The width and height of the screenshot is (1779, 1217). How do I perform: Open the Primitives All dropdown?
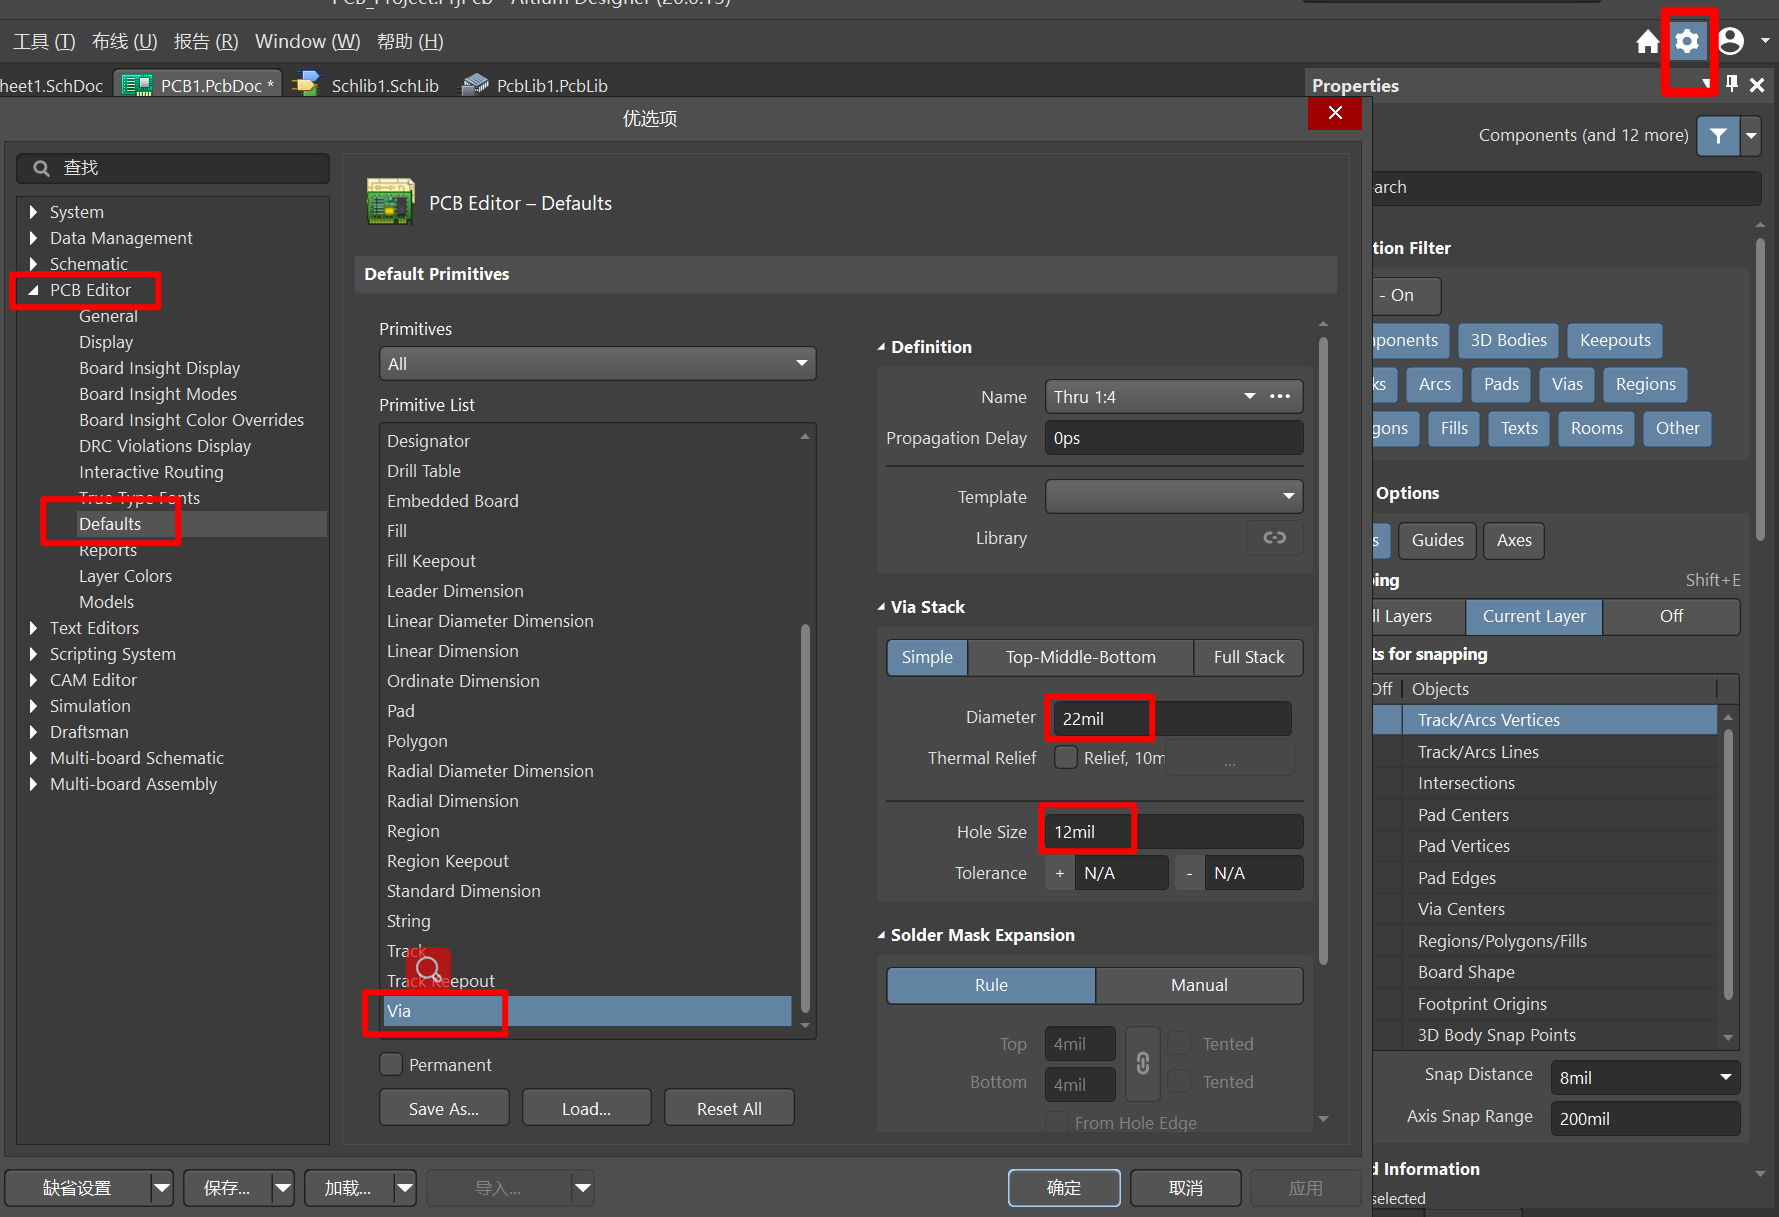point(598,364)
